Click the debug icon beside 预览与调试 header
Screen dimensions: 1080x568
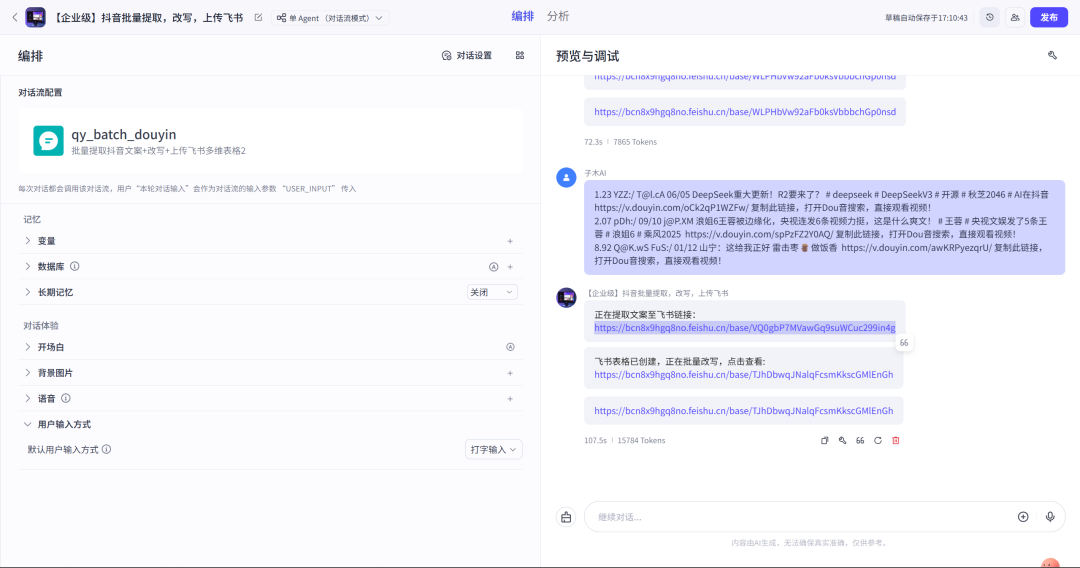[x=1052, y=56]
